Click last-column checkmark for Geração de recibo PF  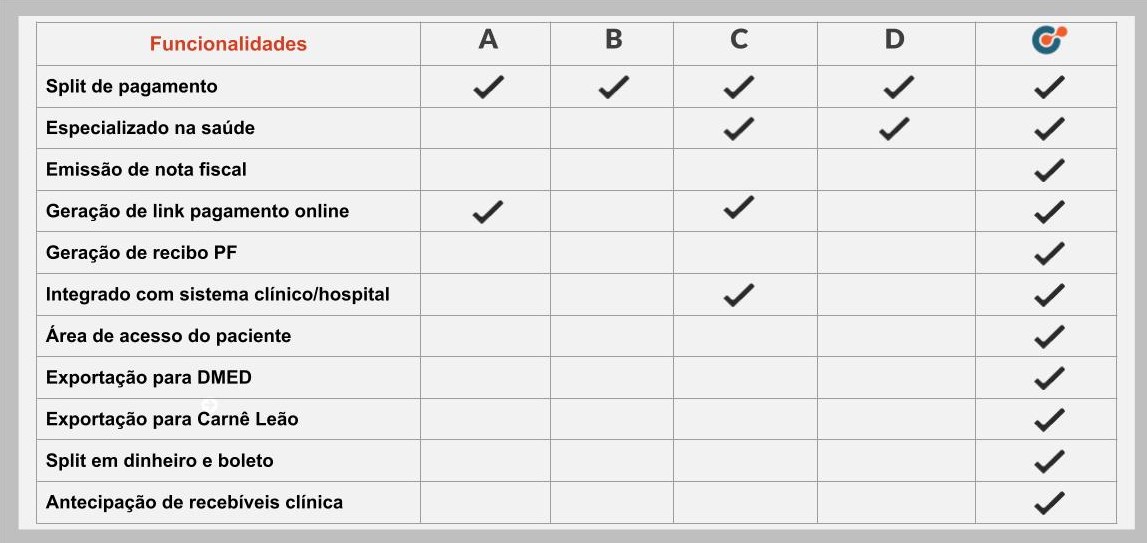coord(1049,253)
